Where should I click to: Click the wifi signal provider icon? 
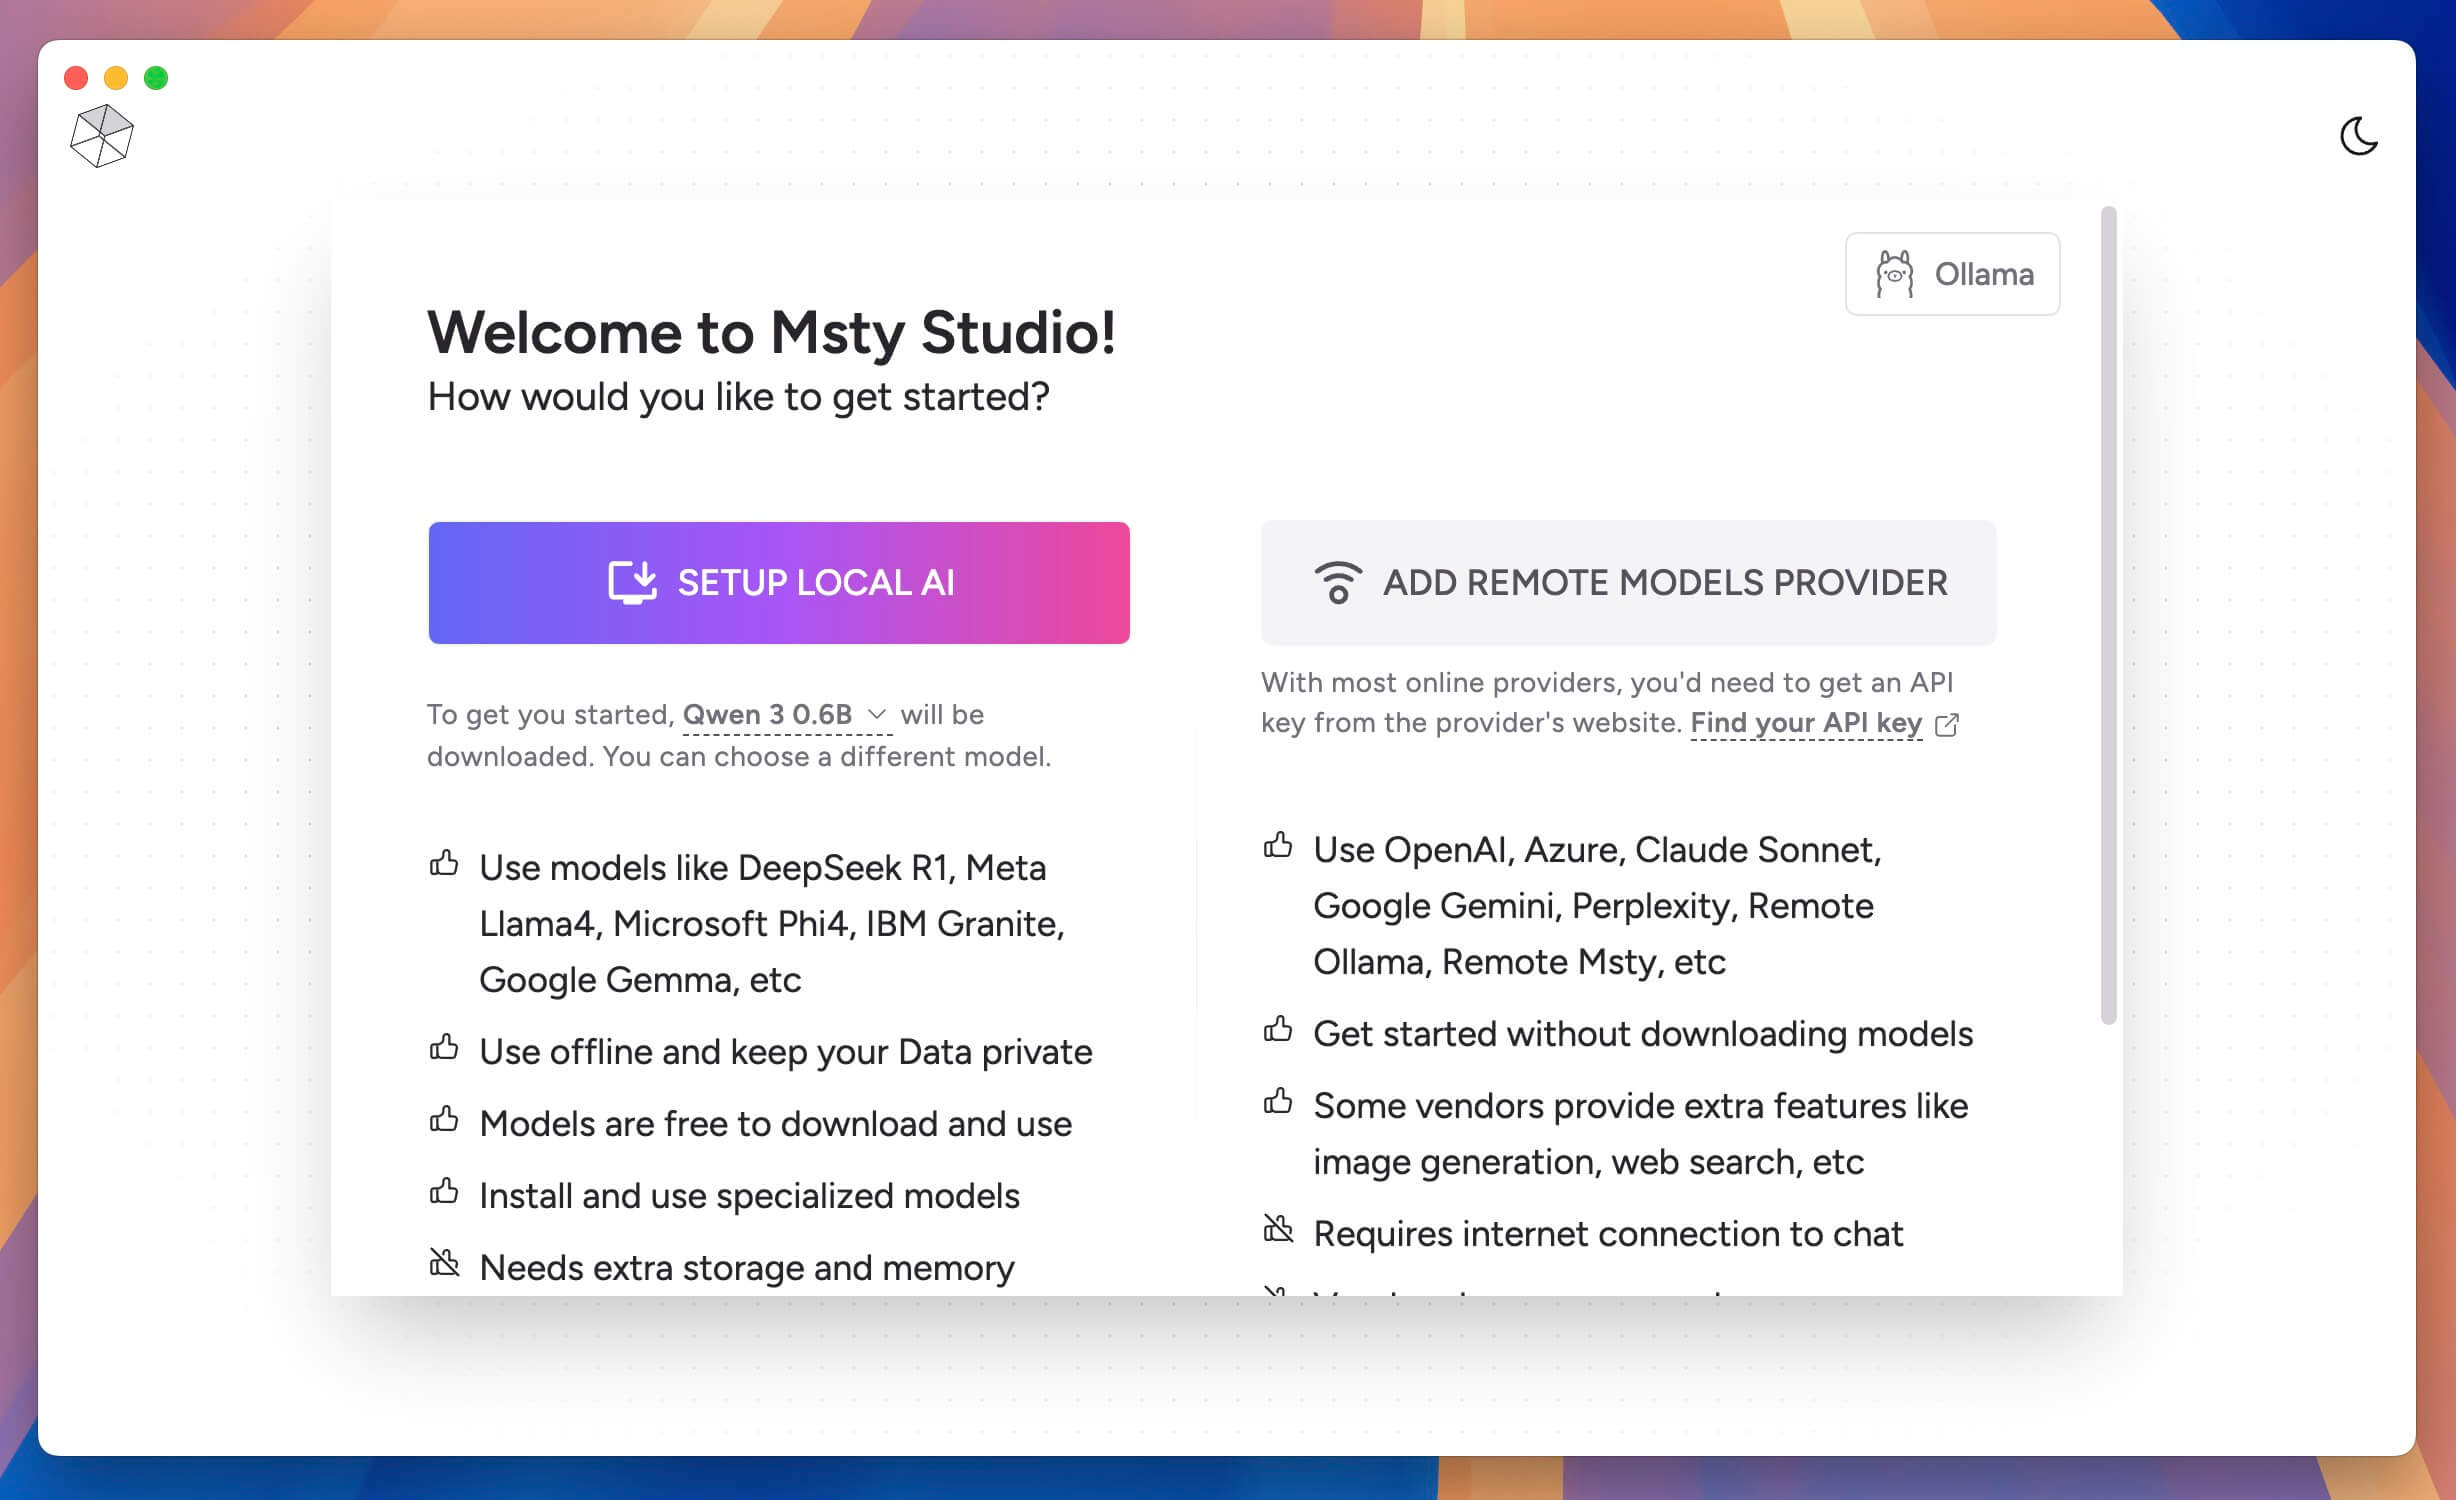pyautogui.click(x=1337, y=582)
